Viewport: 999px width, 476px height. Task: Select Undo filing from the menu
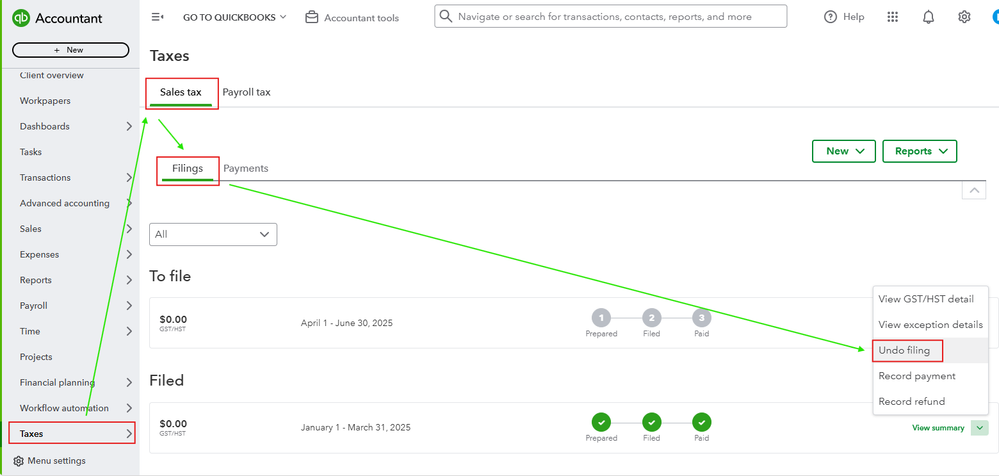pyautogui.click(x=904, y=351)
